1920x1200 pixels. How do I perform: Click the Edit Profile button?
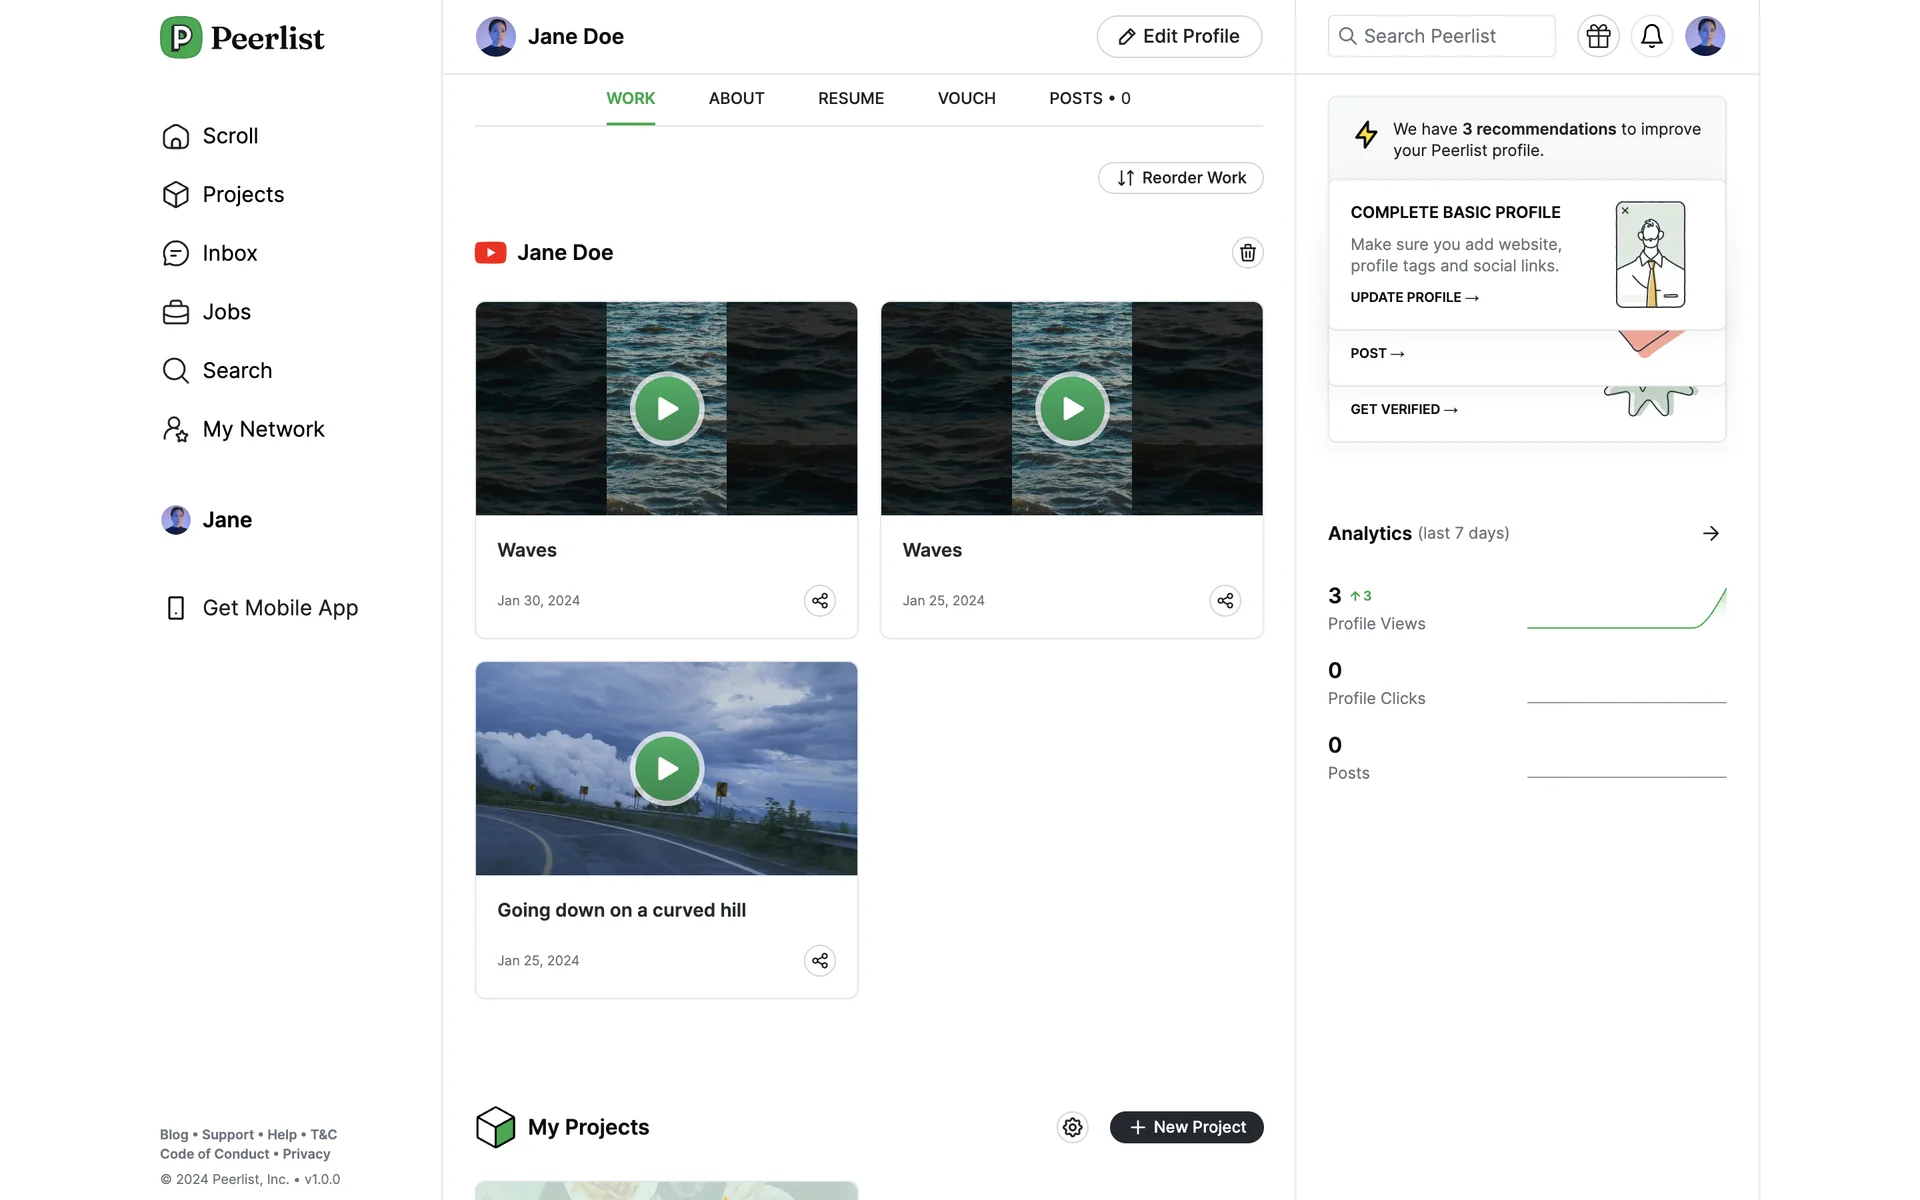point(1178,37)
